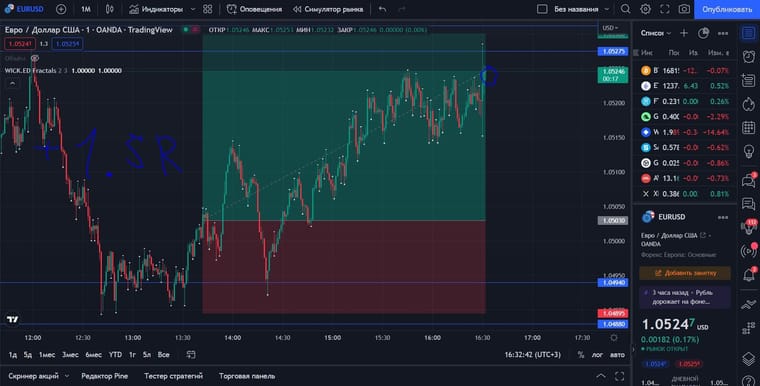
Task: Open ideas lightbulb icon in right sidebar
Action: point(749,151)
